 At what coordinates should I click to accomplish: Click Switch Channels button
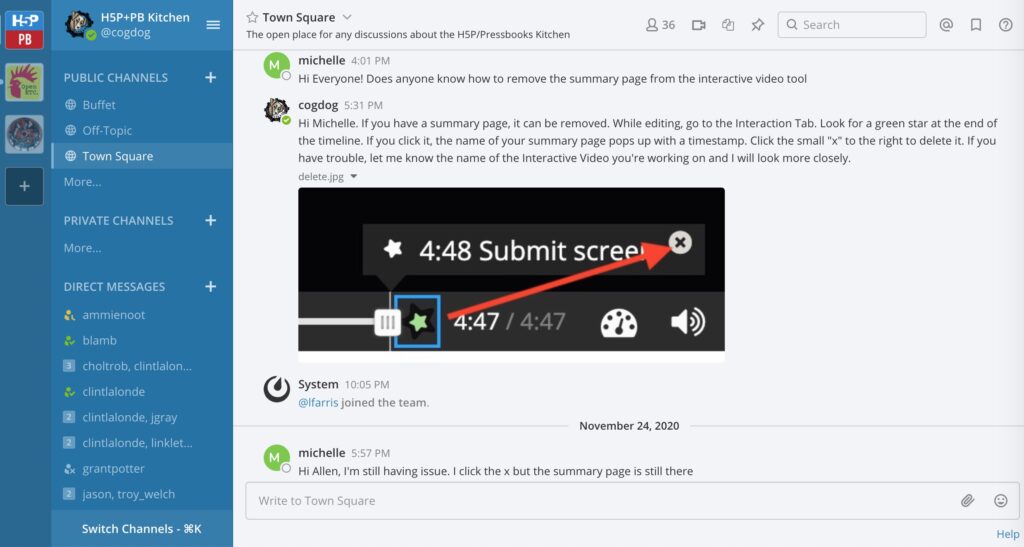click(x=142, y=529)
